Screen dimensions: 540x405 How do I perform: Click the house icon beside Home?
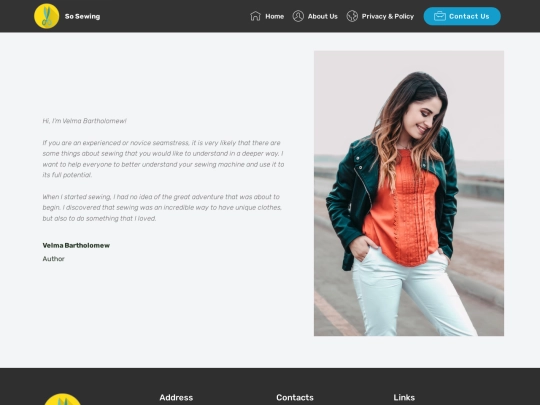click(x=255, y=16)
